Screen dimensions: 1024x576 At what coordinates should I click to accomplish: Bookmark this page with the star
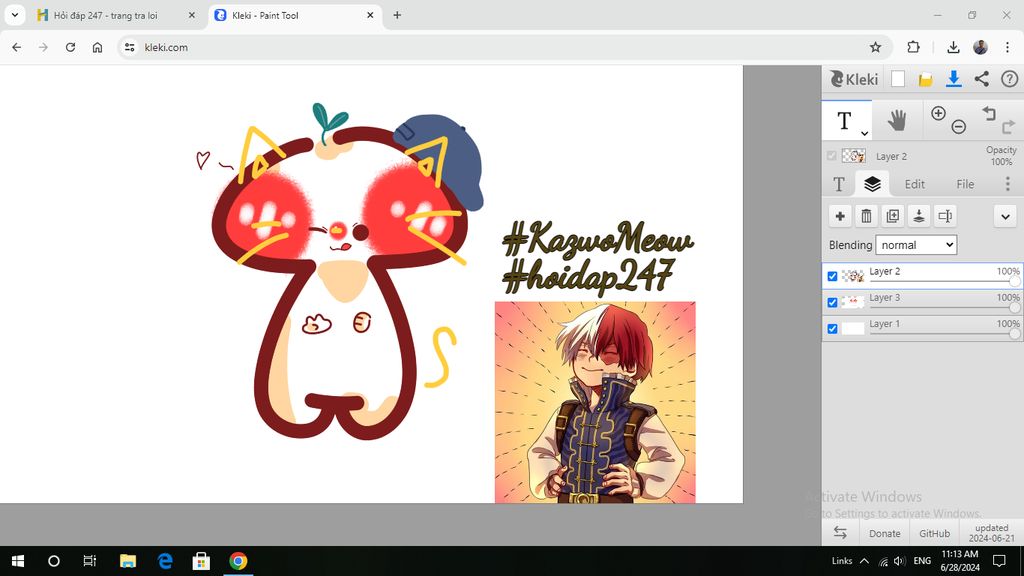click(x=875, y=47)
